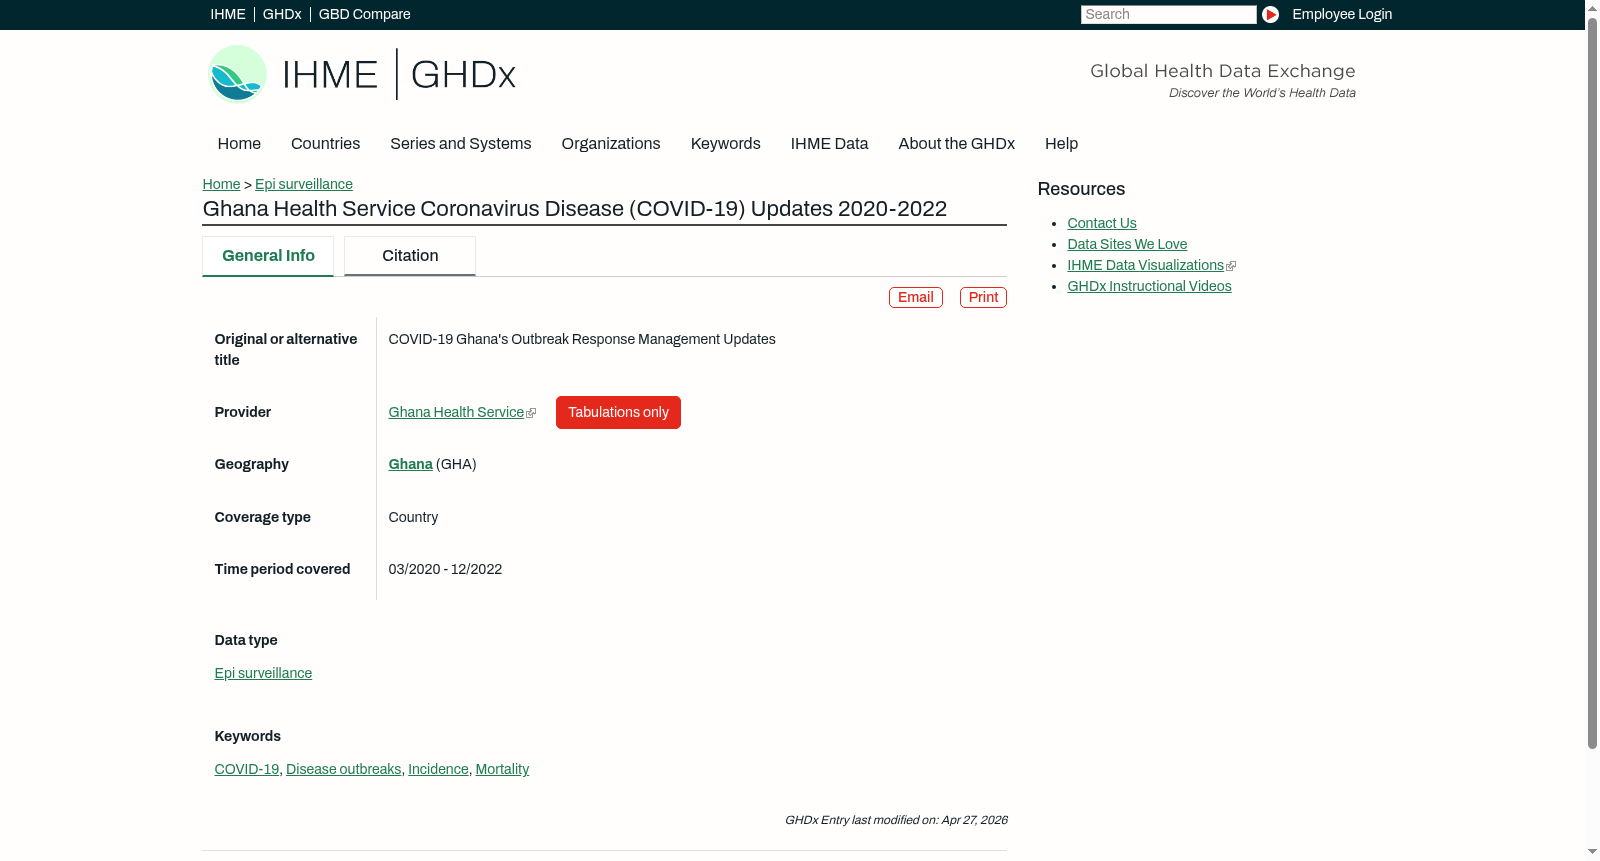
Task: Click the Print button
Action: point(983,297)
